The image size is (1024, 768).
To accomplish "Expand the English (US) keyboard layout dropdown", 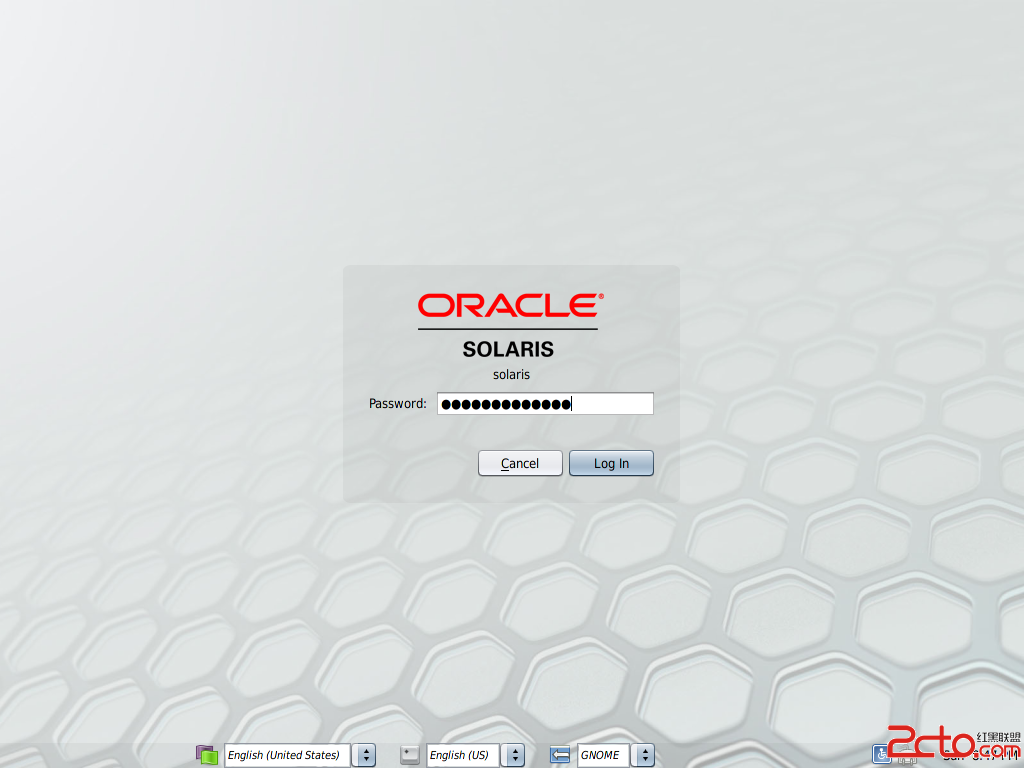I will [475, 755].
